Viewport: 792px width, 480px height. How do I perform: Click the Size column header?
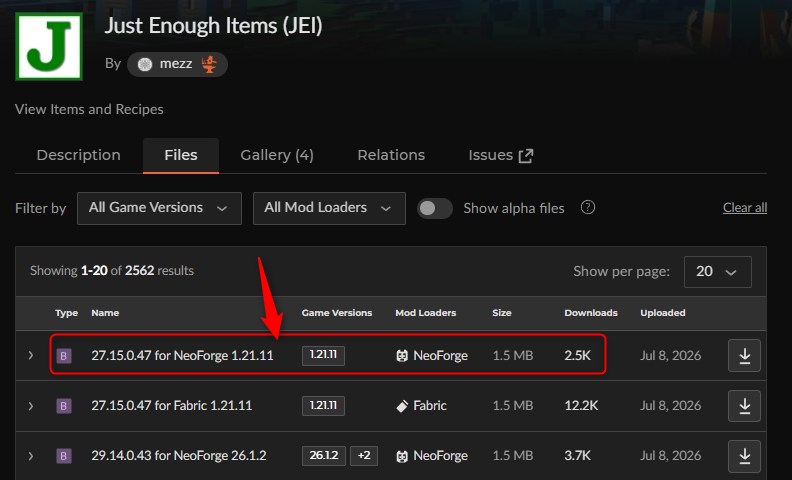[x=502, y=313]
